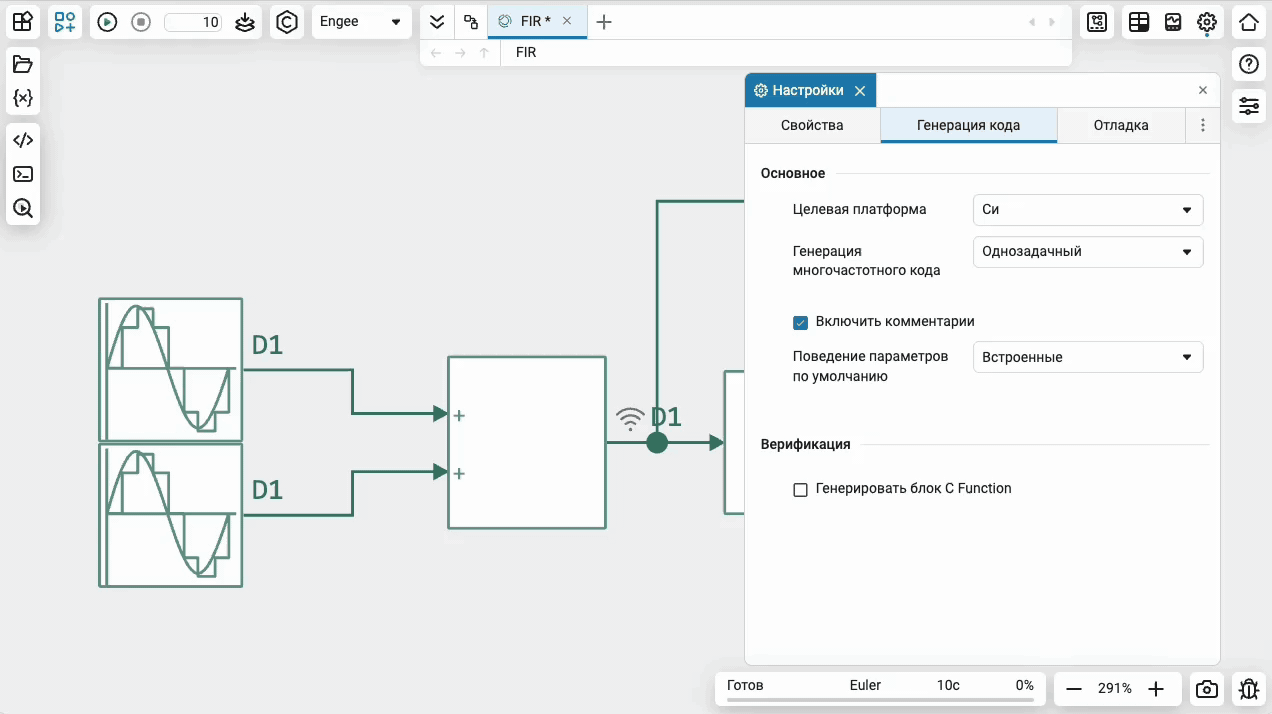Image resolution: width=1272 pixels, height=714 pixels.
Task: Open the simulation search inspector icon
Action: coord(23,208)
